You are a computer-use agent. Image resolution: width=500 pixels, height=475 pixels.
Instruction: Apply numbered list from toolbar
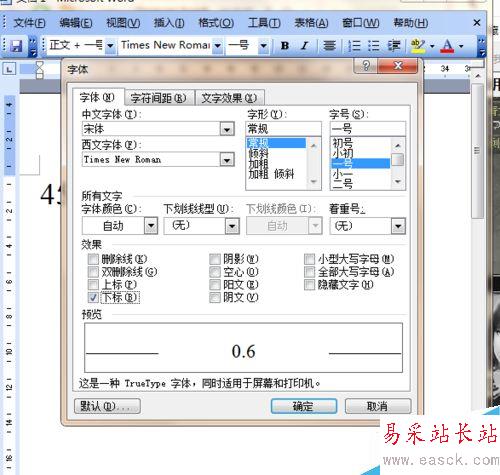pos(354,45)
